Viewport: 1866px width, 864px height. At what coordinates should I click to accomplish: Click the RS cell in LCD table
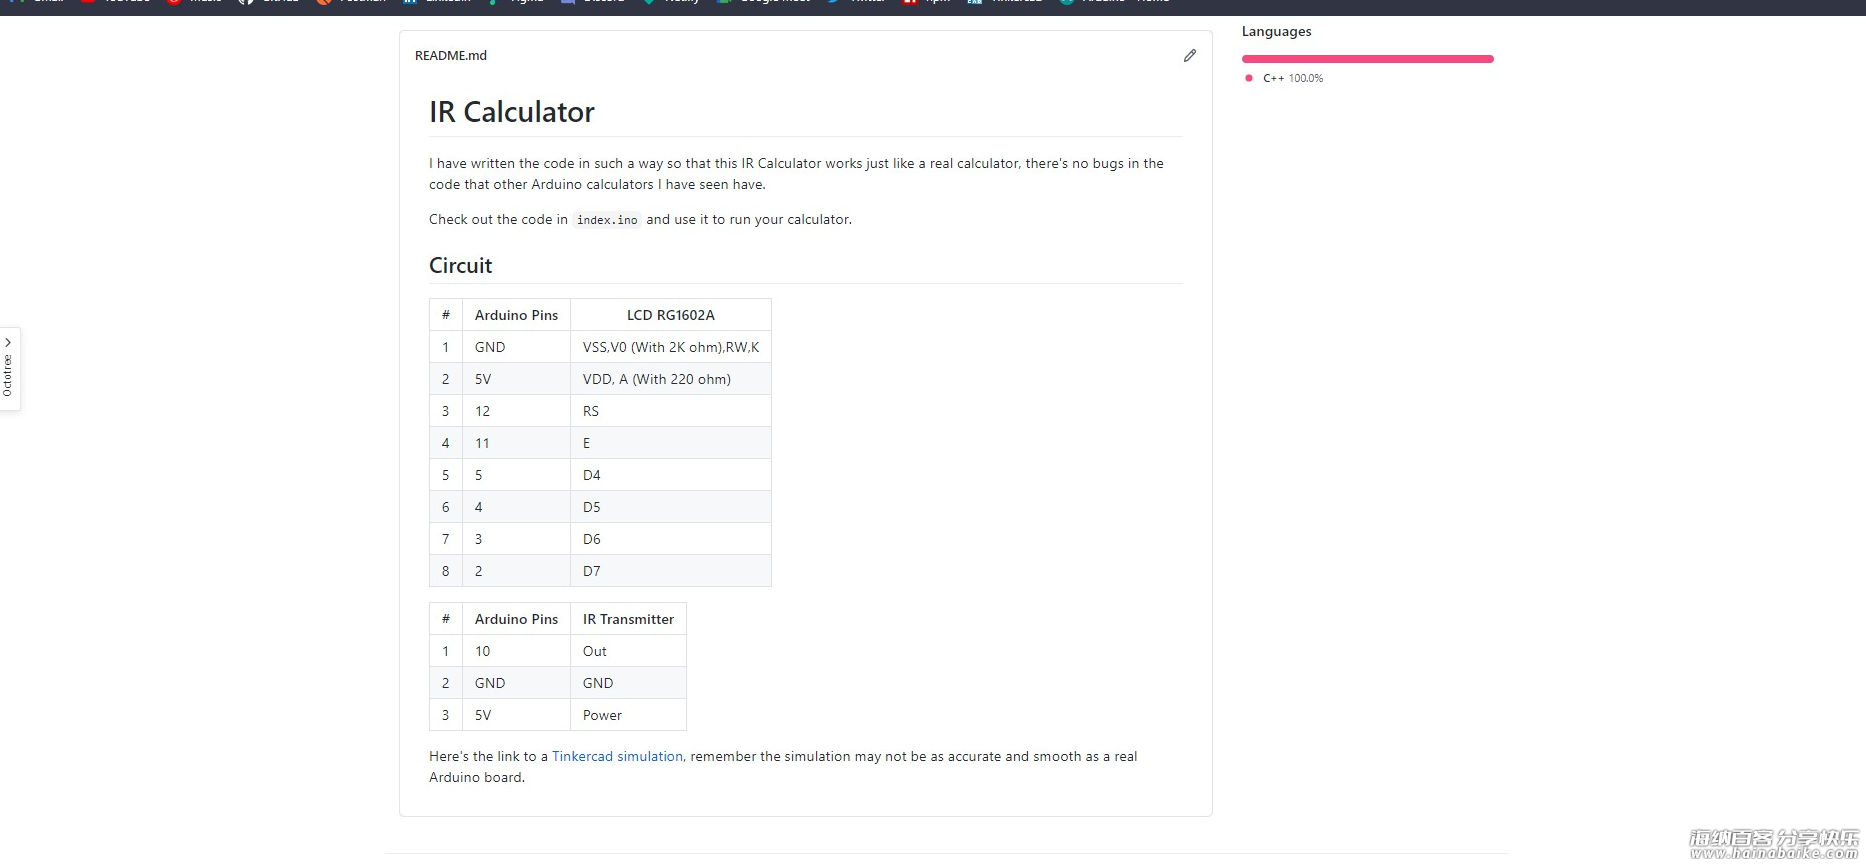(x=671, y=411)
